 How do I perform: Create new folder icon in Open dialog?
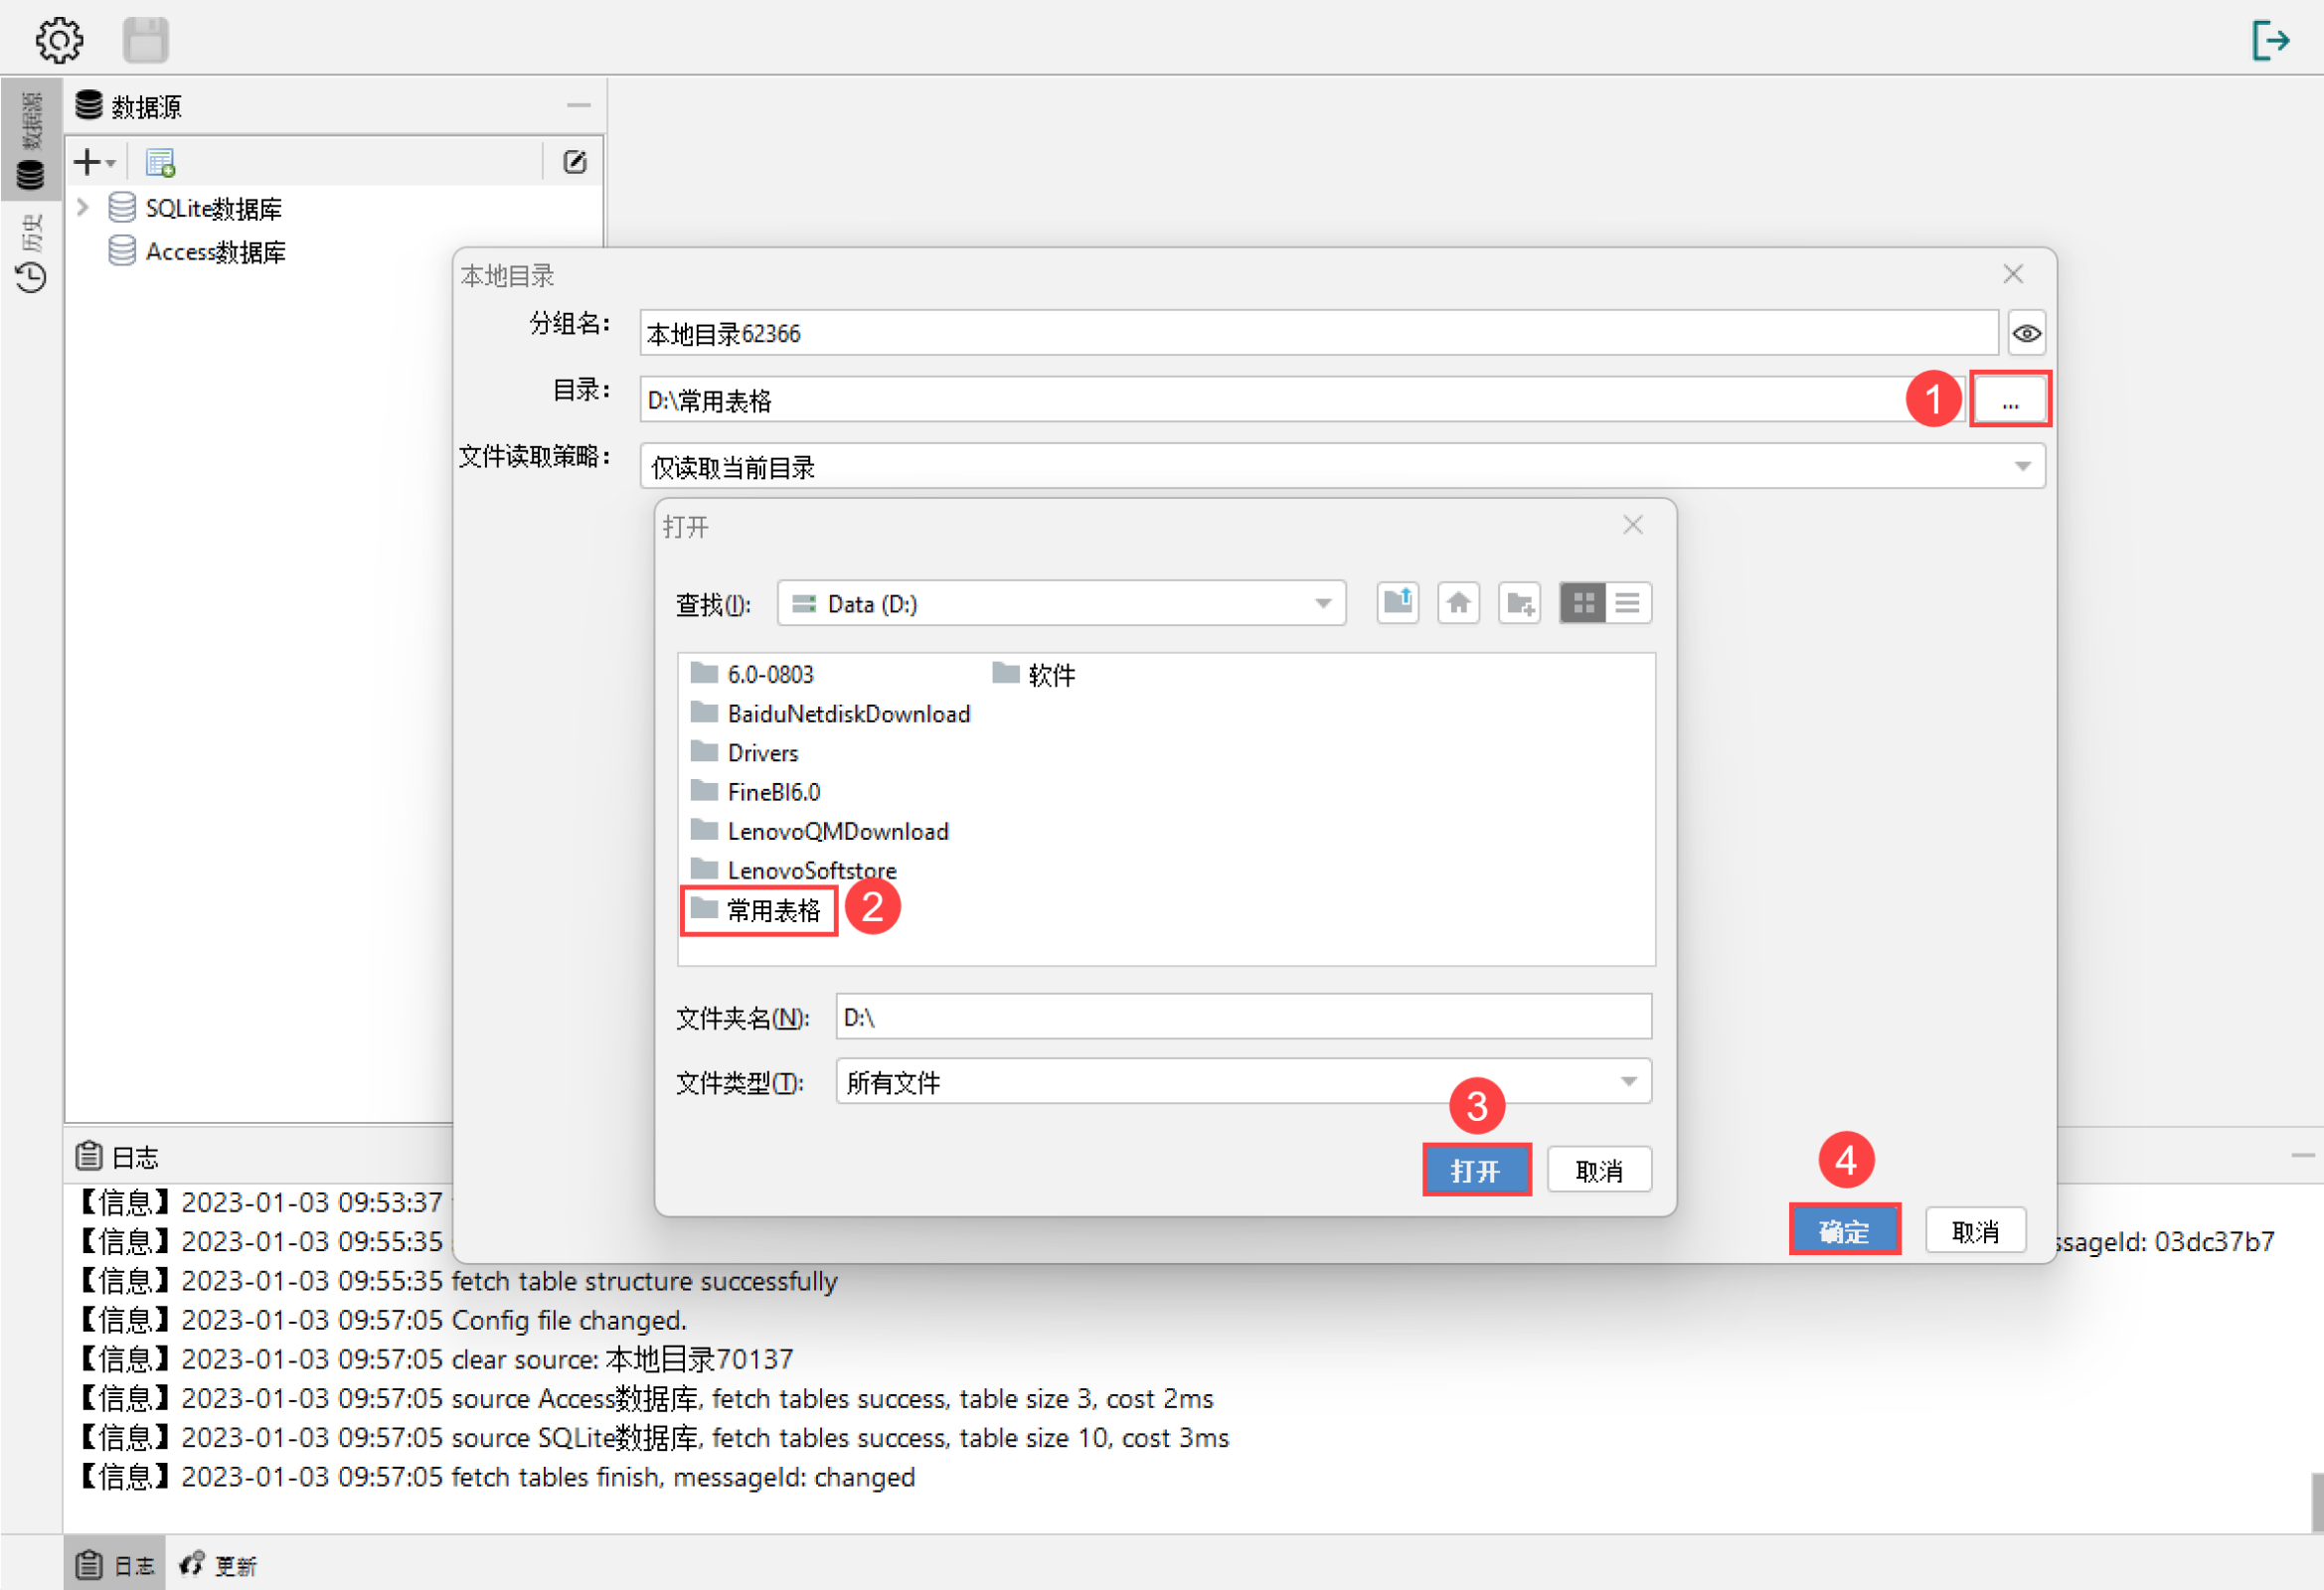[x=1519, y=603]
